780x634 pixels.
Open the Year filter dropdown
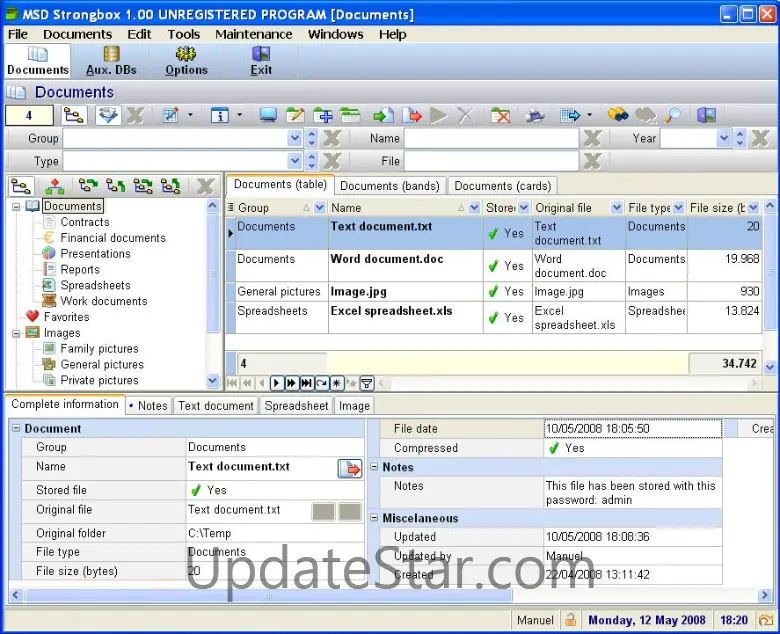(724, 138)
